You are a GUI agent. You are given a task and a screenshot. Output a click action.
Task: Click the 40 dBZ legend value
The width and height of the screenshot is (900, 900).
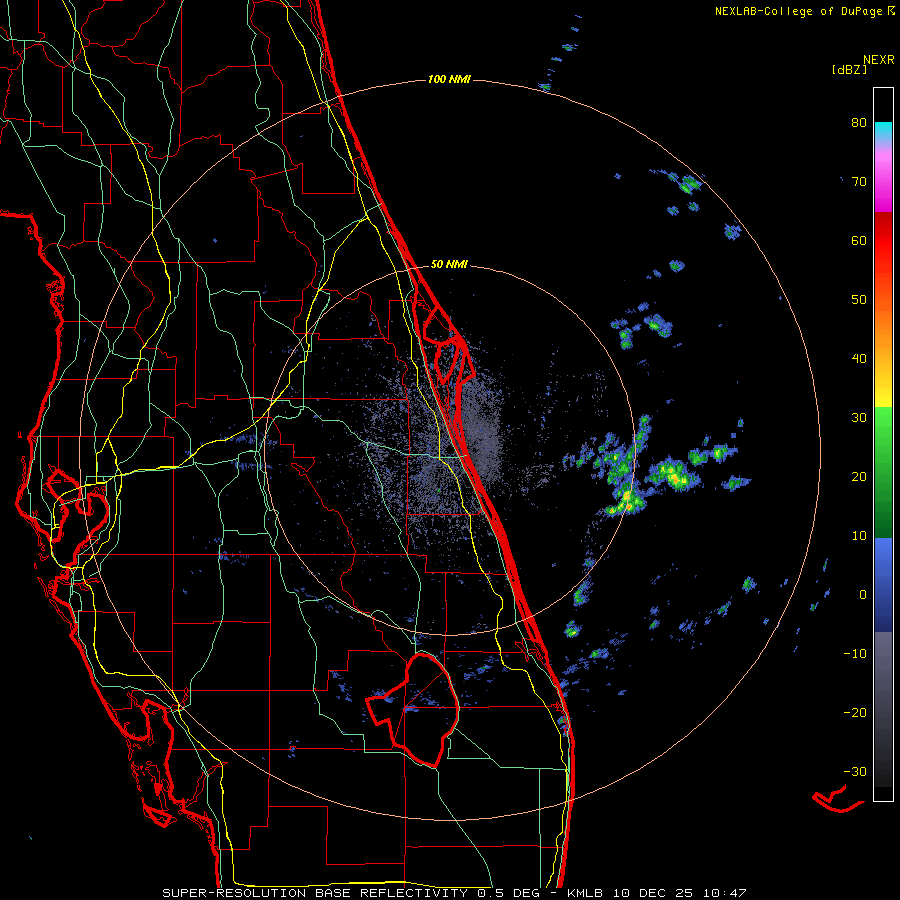[x=859, y=359]
